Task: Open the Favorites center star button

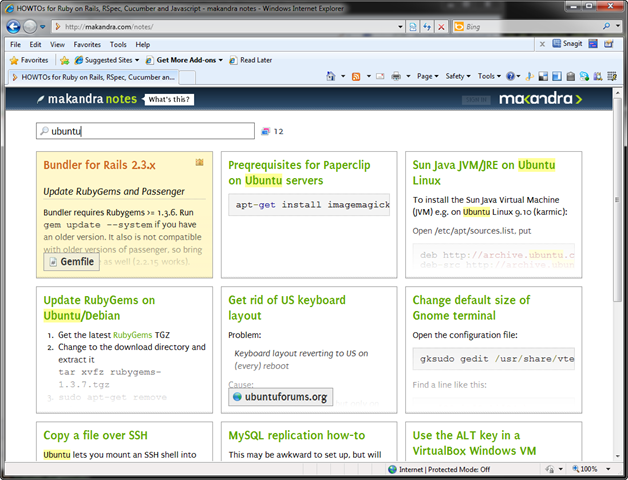Action: [29, 60]
